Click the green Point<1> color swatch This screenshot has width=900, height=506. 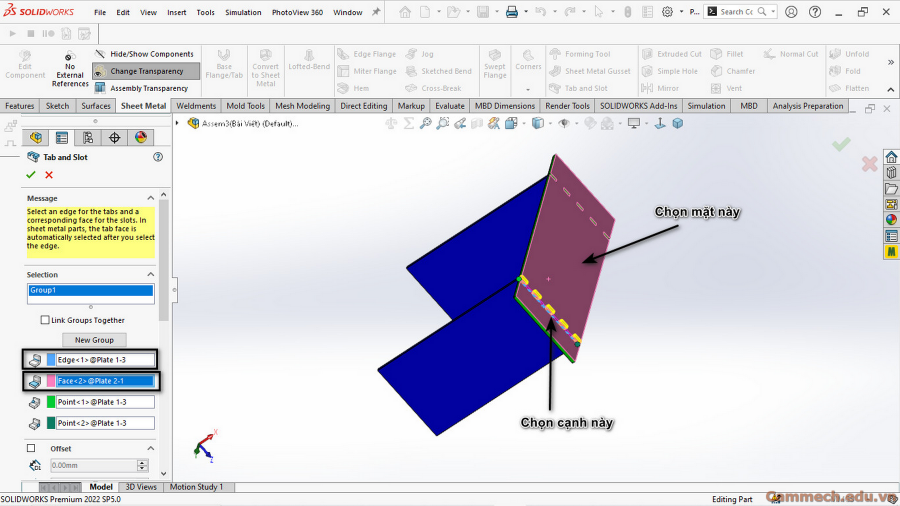click(51, 402)
